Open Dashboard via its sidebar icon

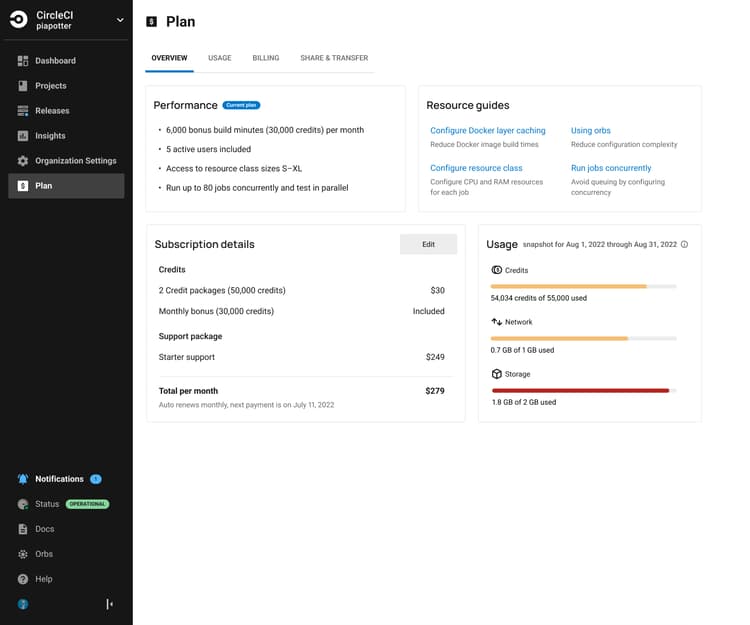coord(23,61)
